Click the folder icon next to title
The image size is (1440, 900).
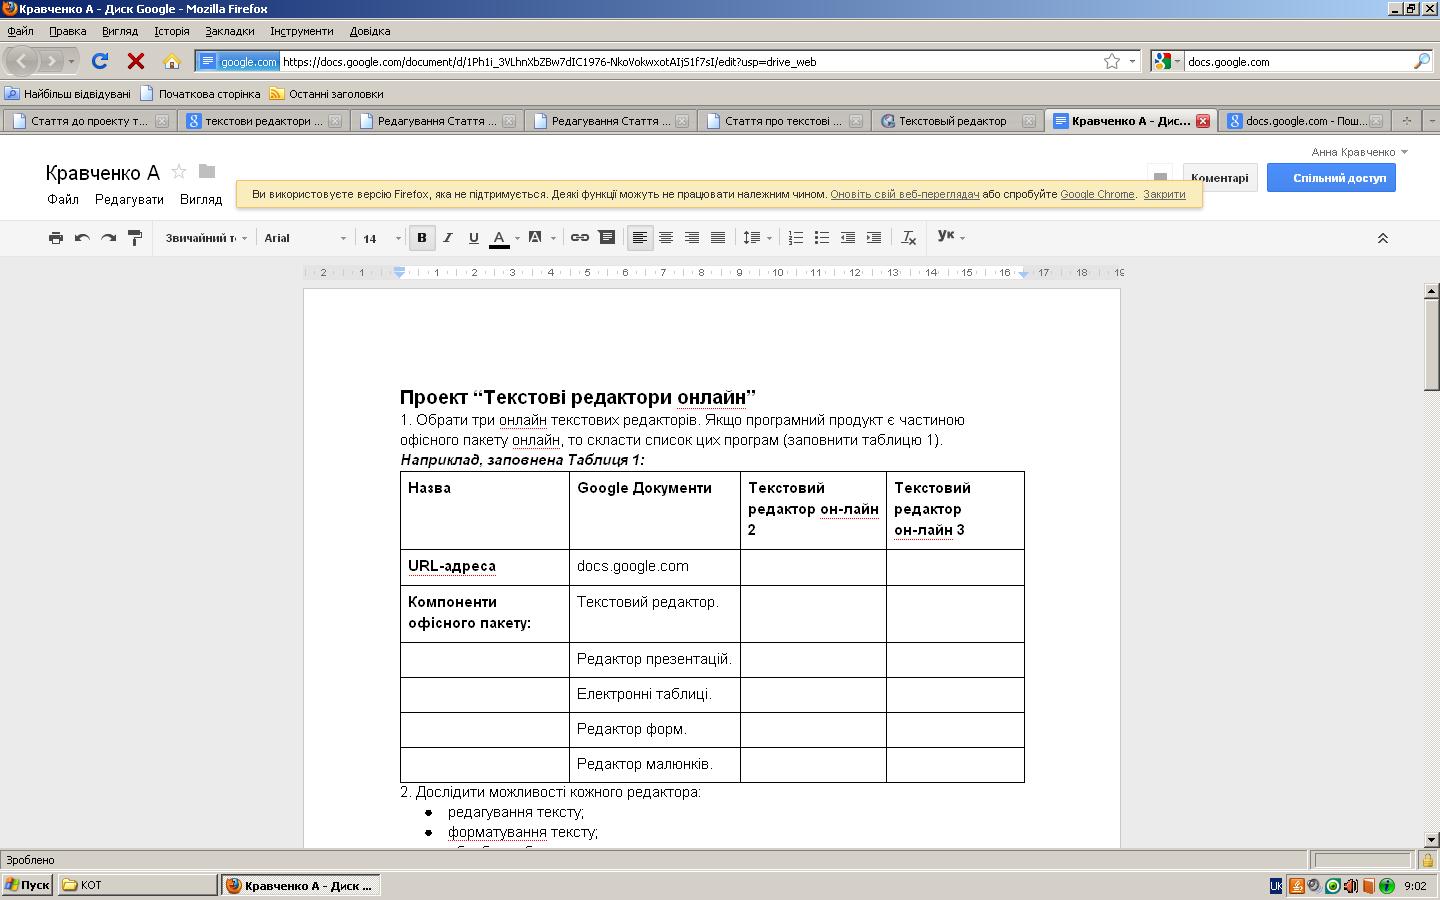(x=207, y=171)
